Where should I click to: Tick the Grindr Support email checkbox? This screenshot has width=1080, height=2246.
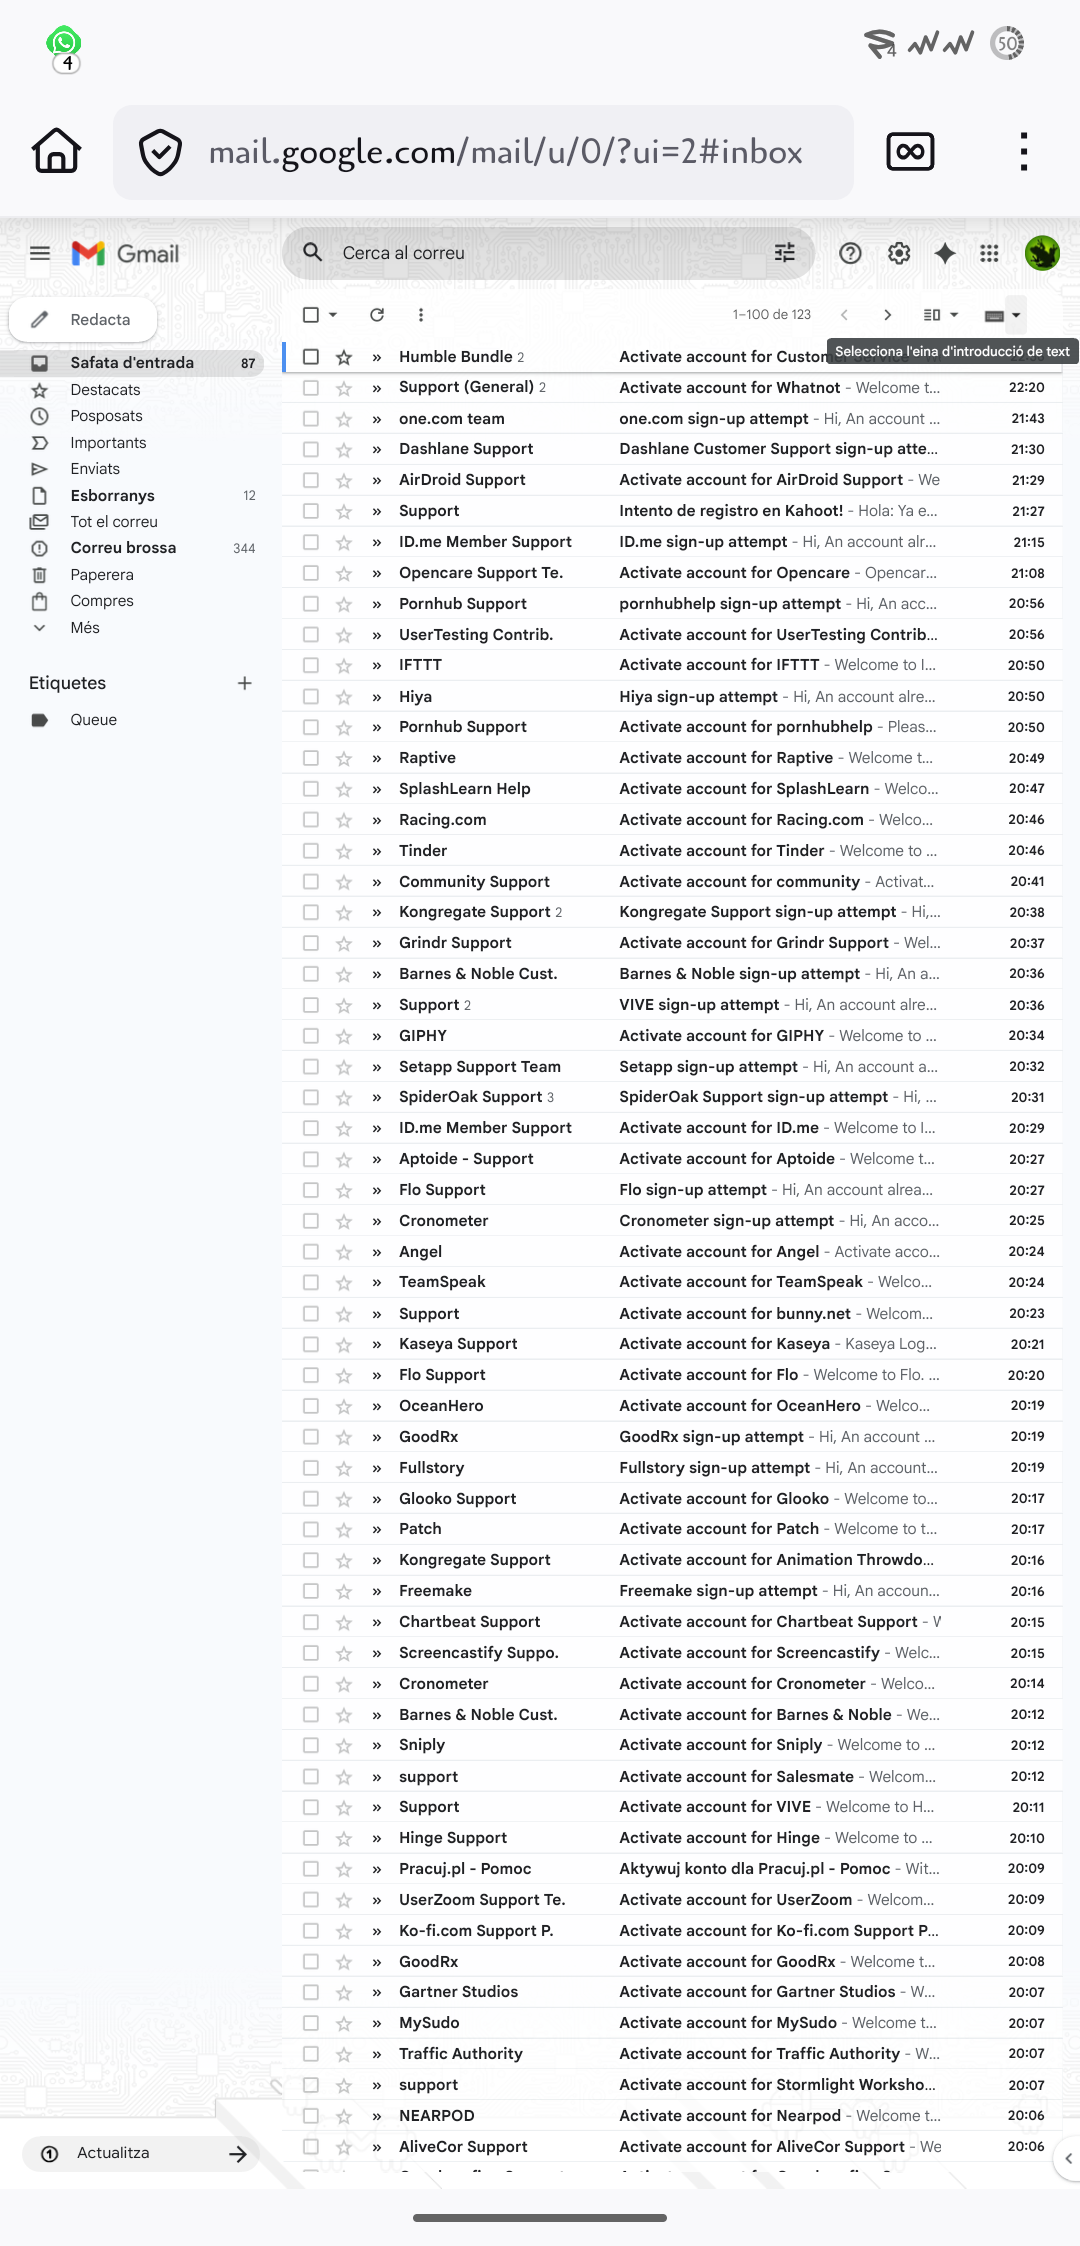pos(311,943)
